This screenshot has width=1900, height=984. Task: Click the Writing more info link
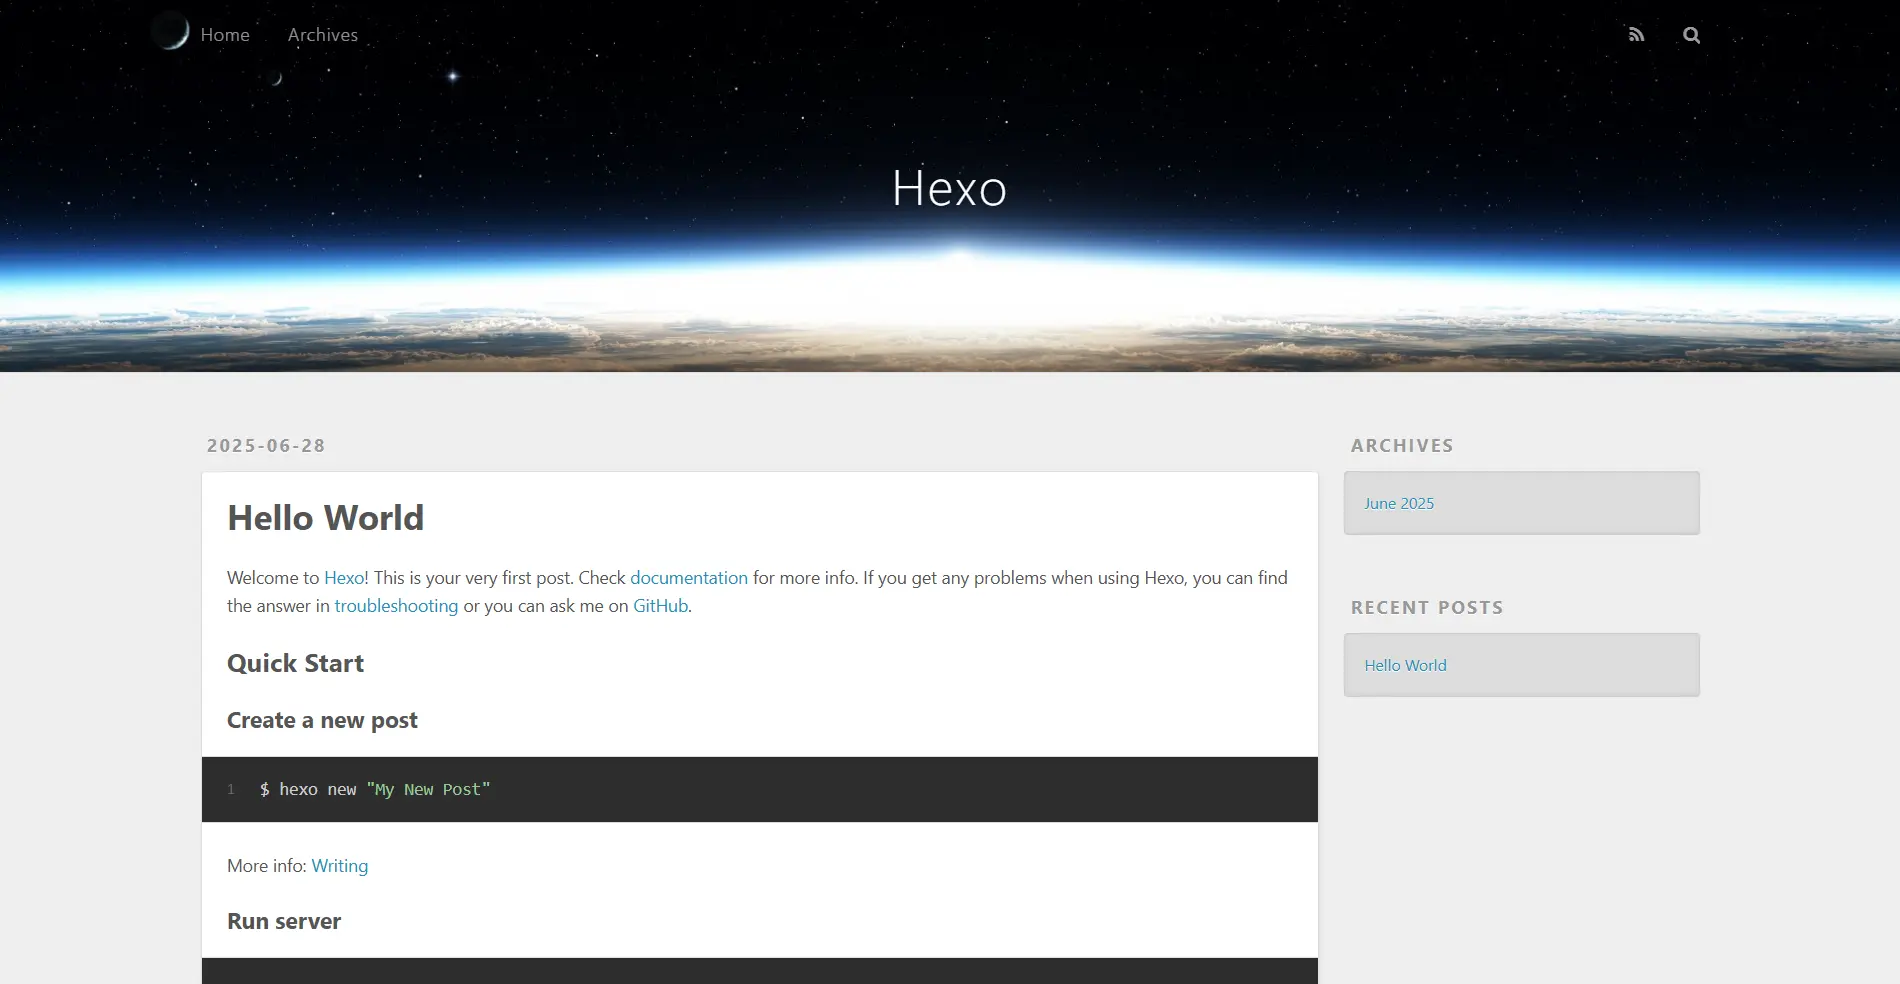[339, 866]
